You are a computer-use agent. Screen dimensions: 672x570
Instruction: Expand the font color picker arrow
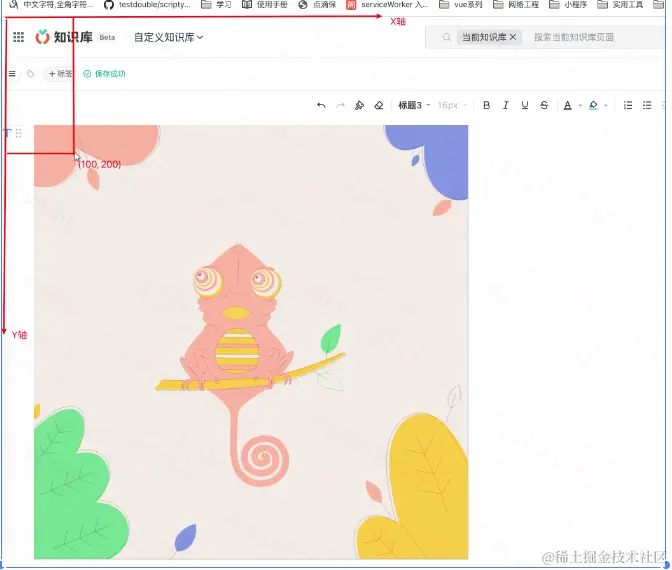[580, 105]
